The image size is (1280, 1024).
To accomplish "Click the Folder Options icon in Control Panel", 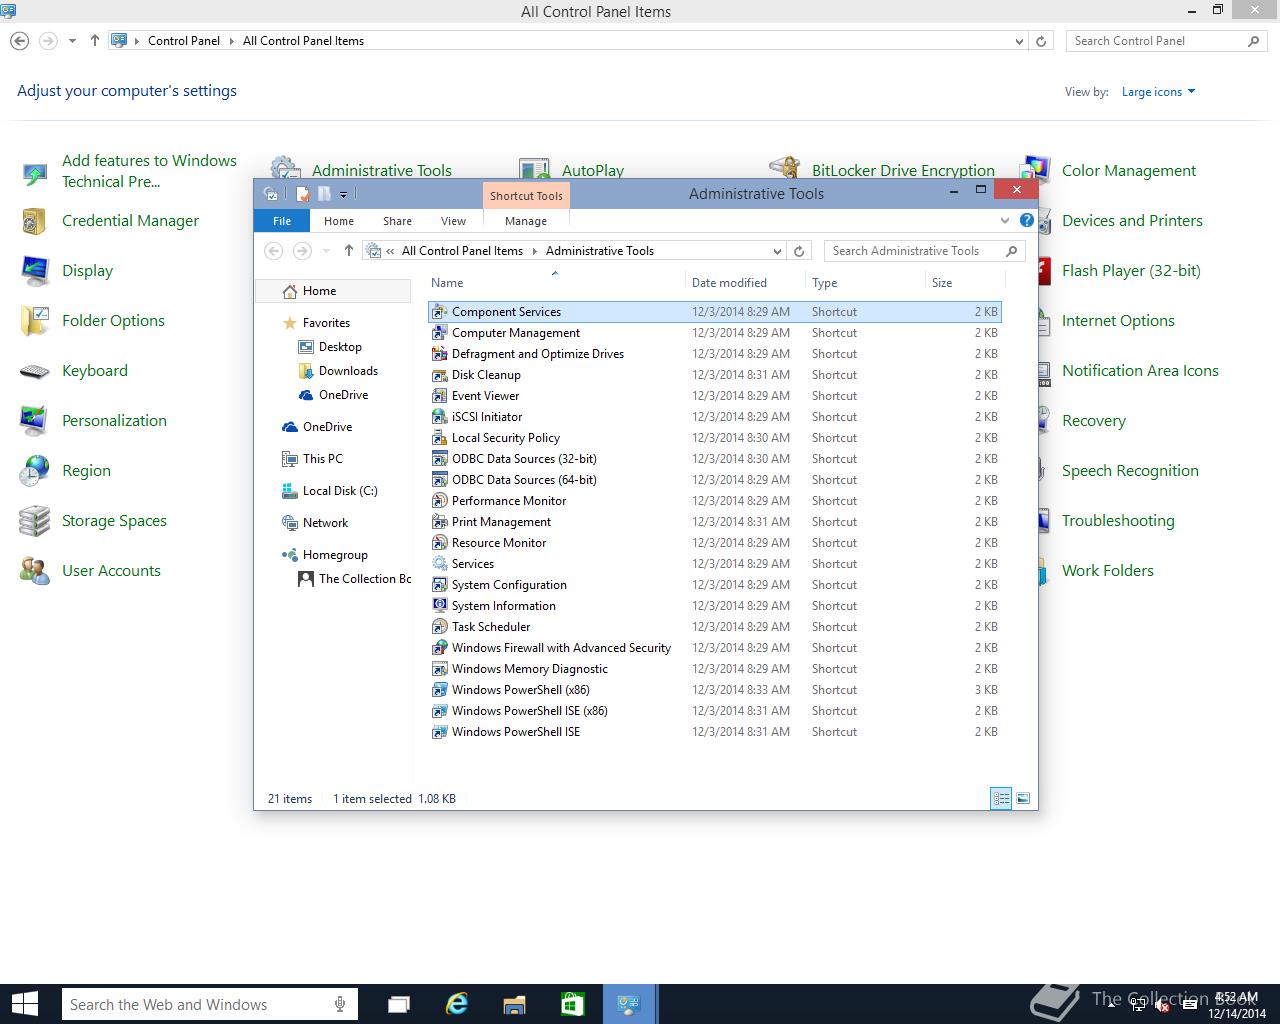I will coord(34,321).
